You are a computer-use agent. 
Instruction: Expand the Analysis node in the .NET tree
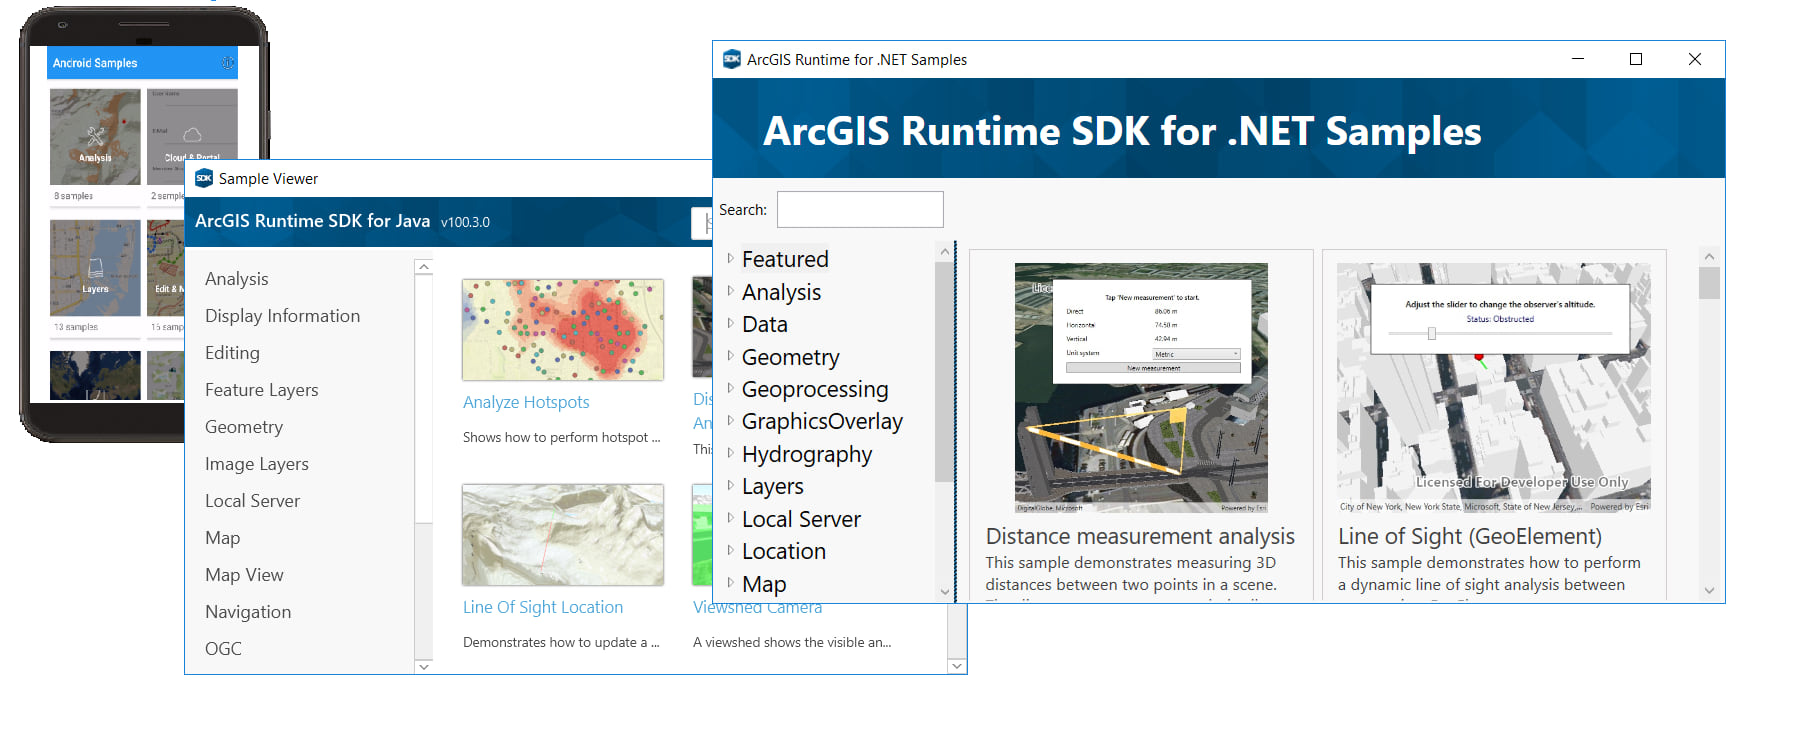[x=730, y=291]
